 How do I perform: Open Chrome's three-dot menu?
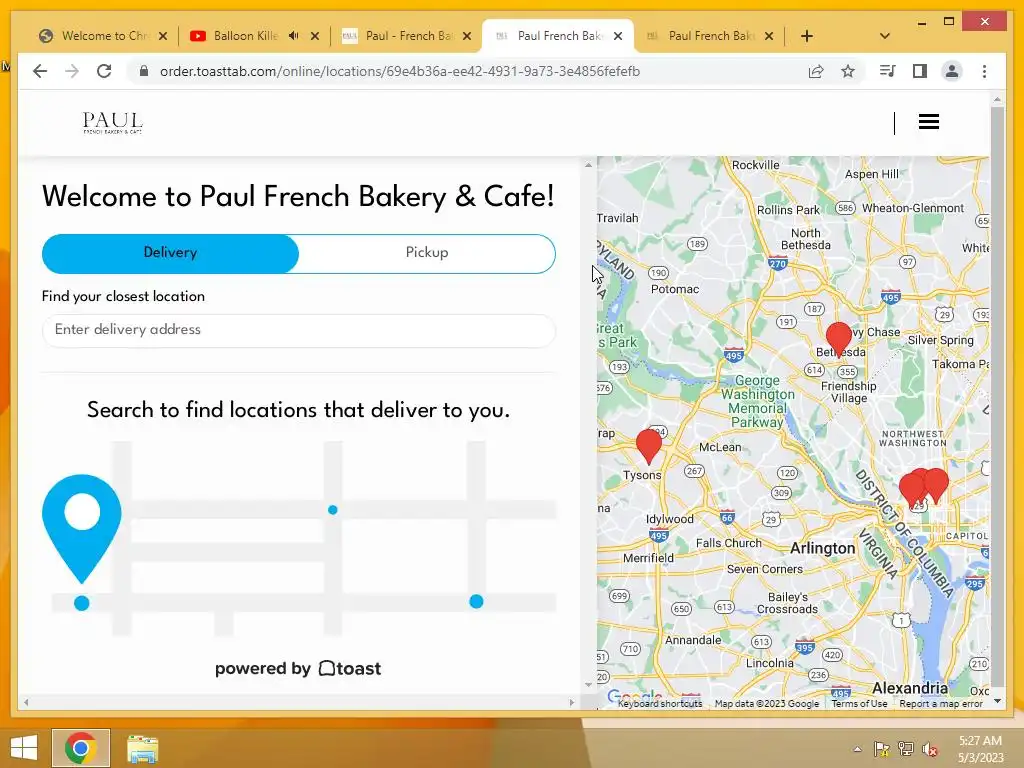[984, 71]
